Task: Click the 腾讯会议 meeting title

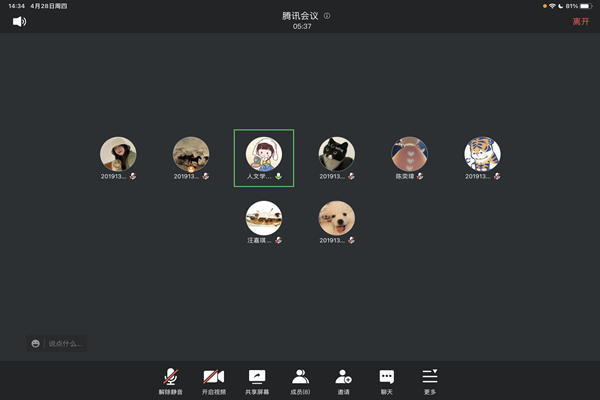Action: click(300, 16)
